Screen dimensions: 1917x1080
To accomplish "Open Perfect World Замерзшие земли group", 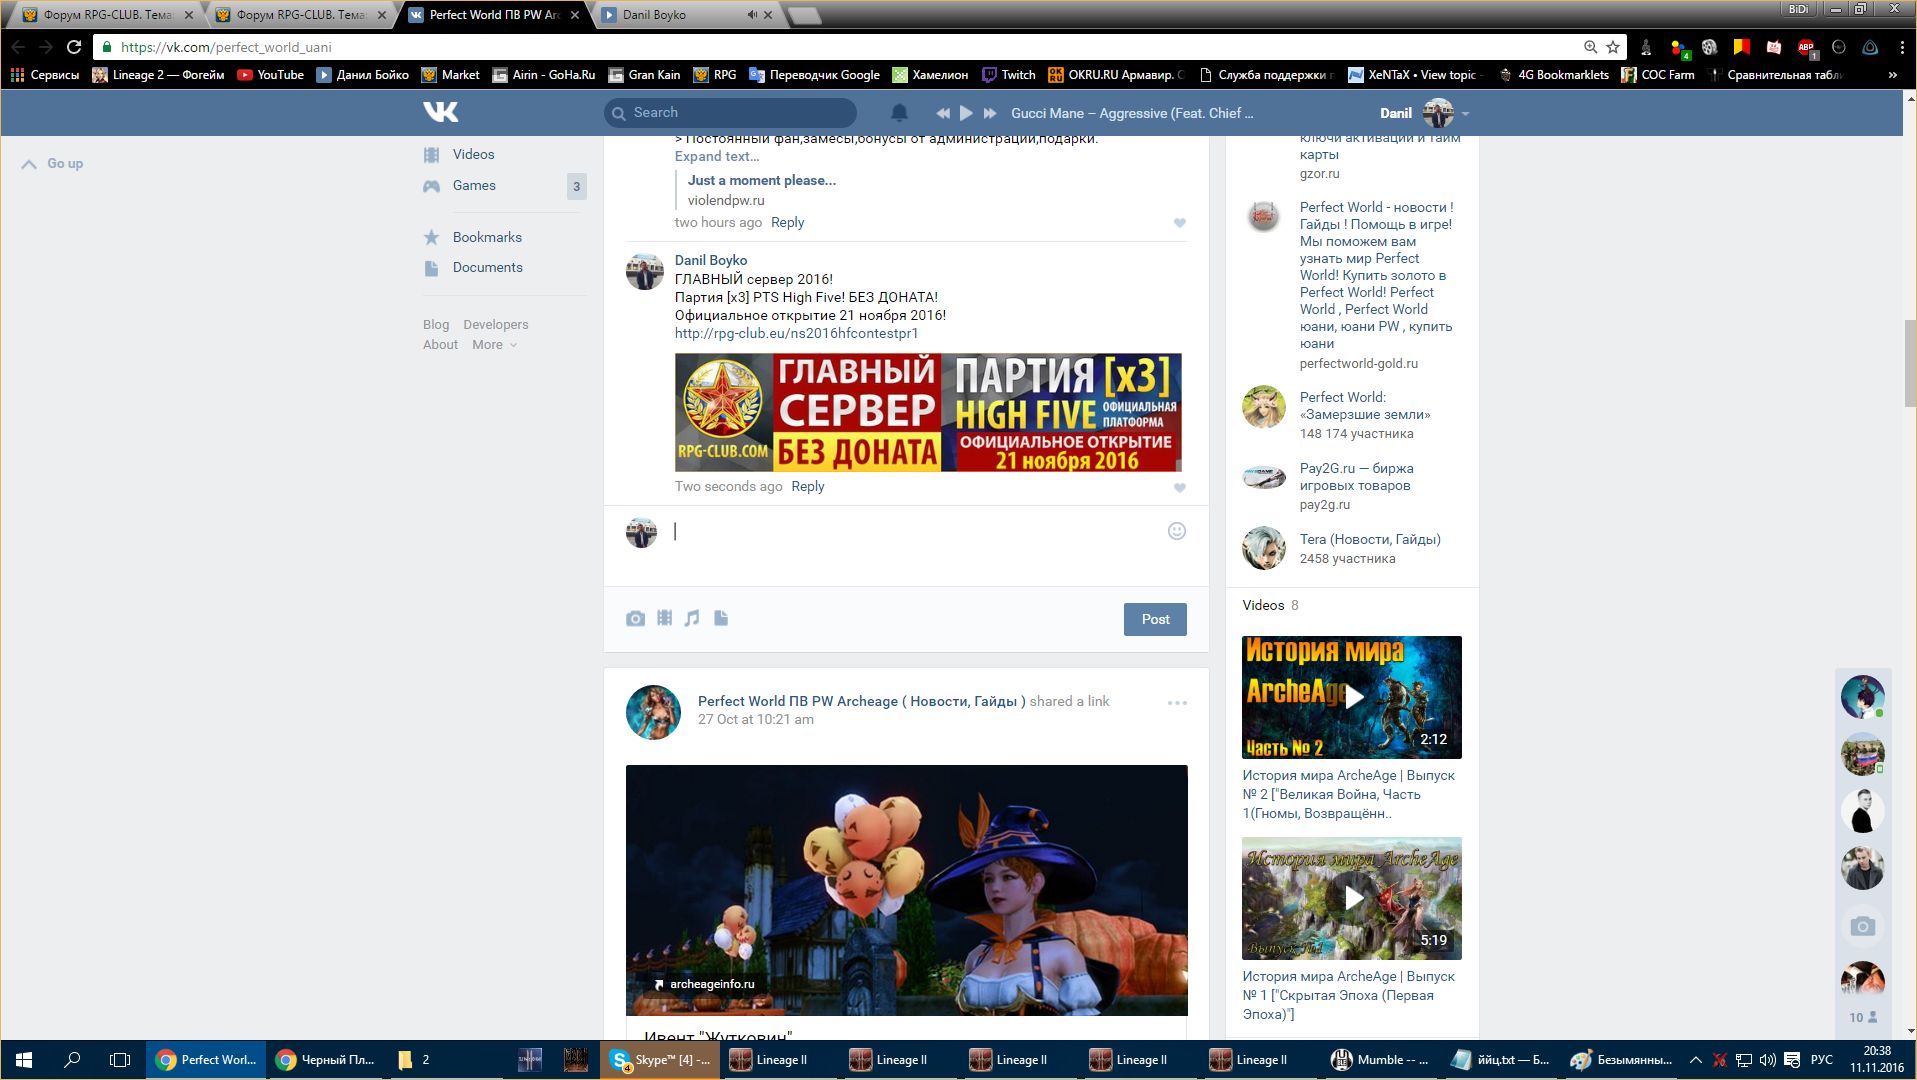I will [1365, 405].
